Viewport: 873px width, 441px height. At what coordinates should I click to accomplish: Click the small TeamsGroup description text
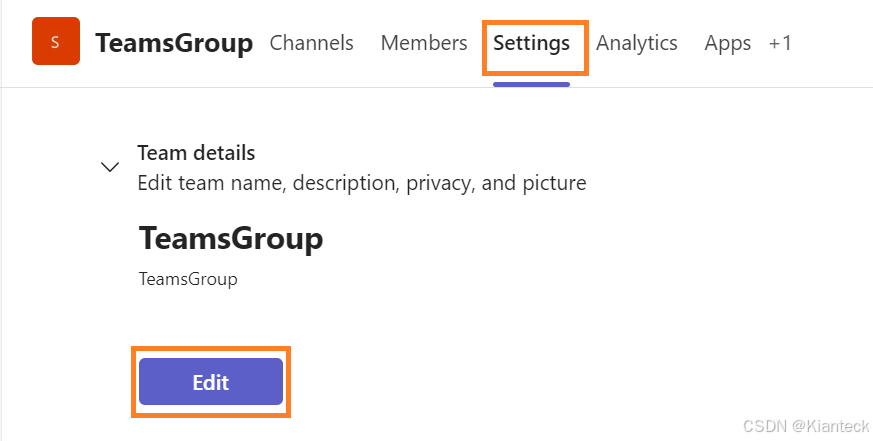188,278
